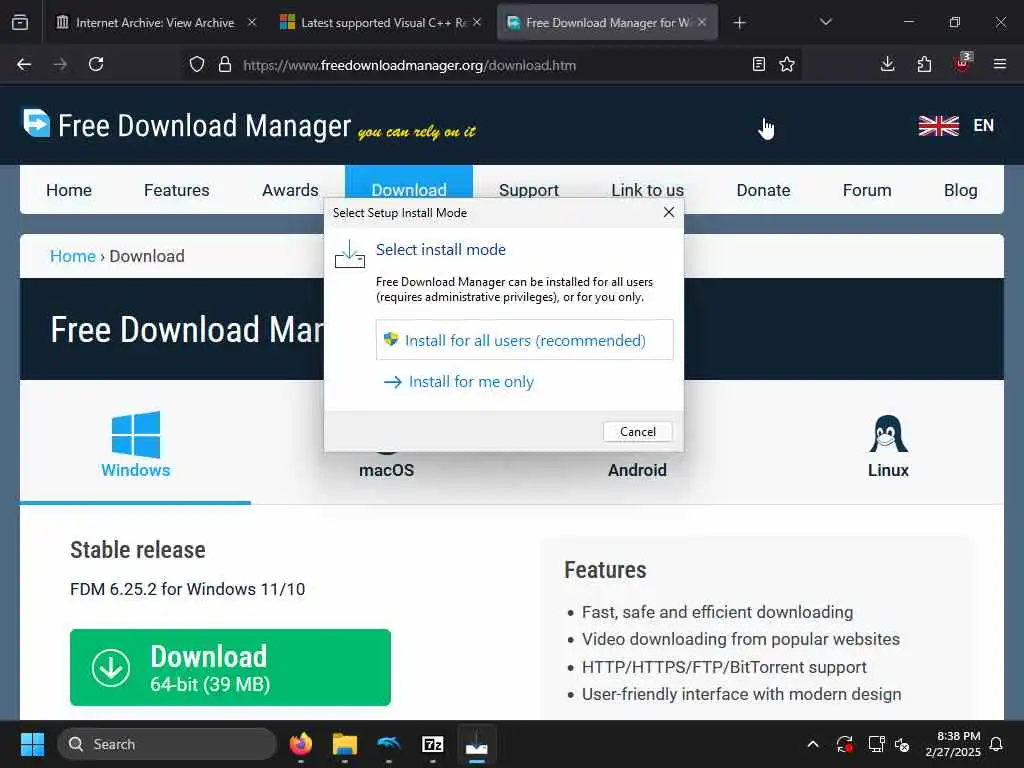Open the Forum navigation item
Screen dimensions: 1024x768
(x=867, y=190)
